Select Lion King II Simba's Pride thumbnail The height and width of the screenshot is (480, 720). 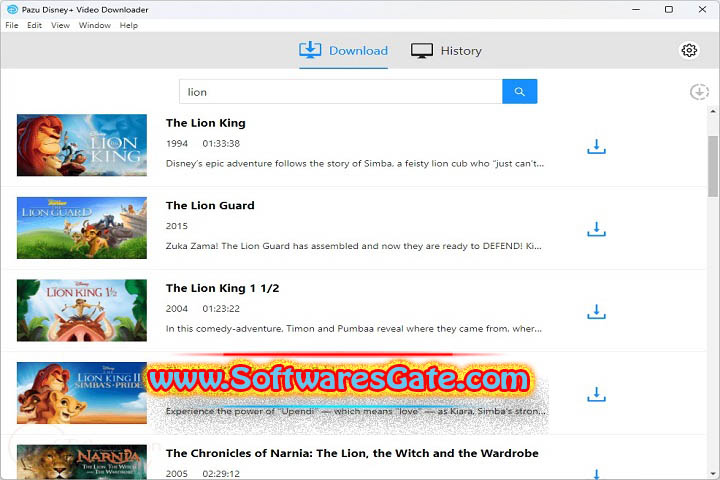[82, 393]
